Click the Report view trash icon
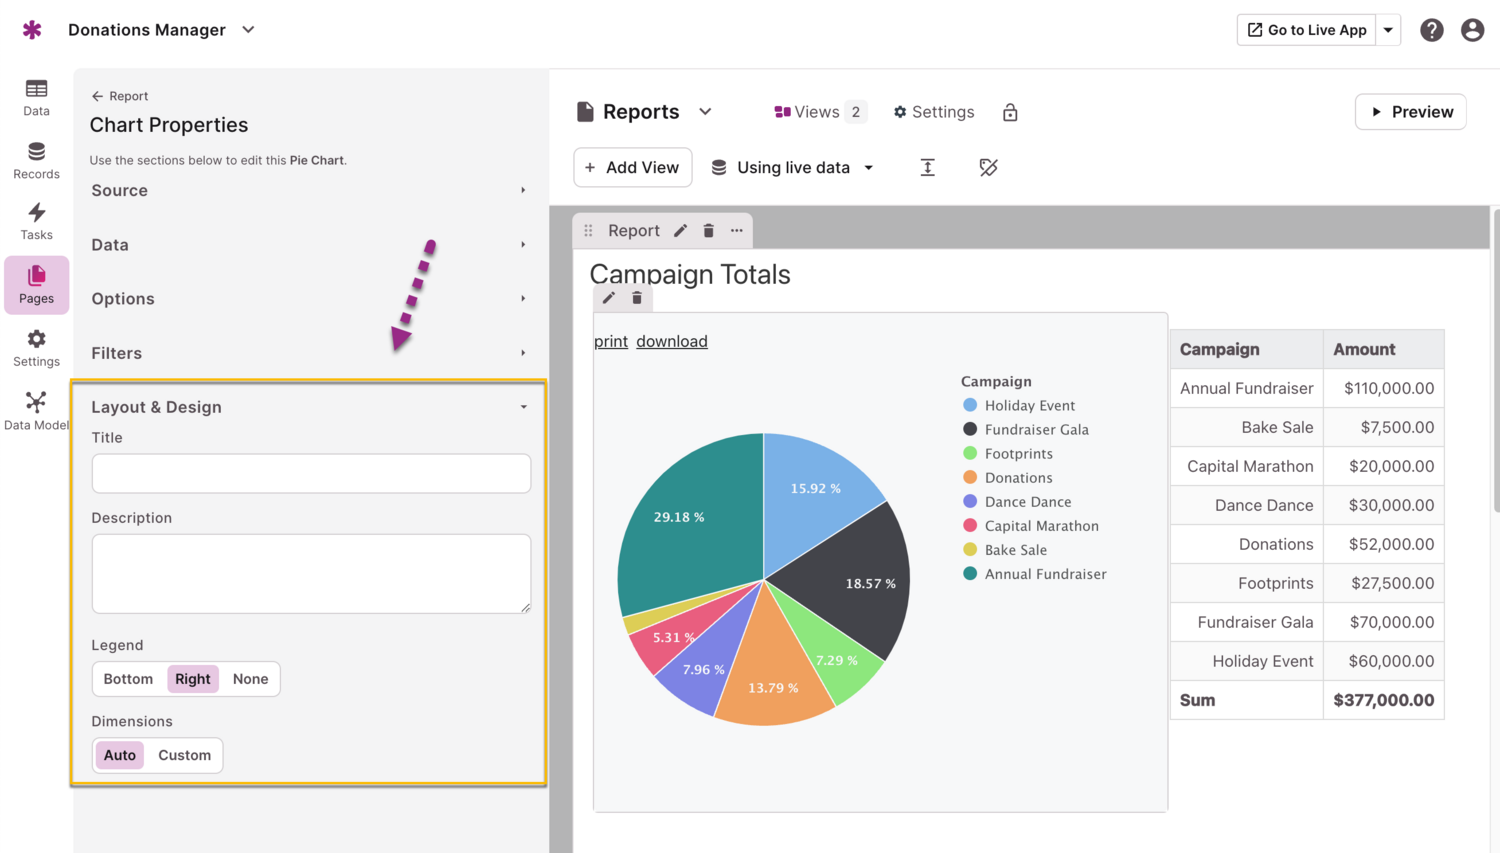The width and height of the screenshot is (1500, 853). pyautogui.click(x=708, y=231)
